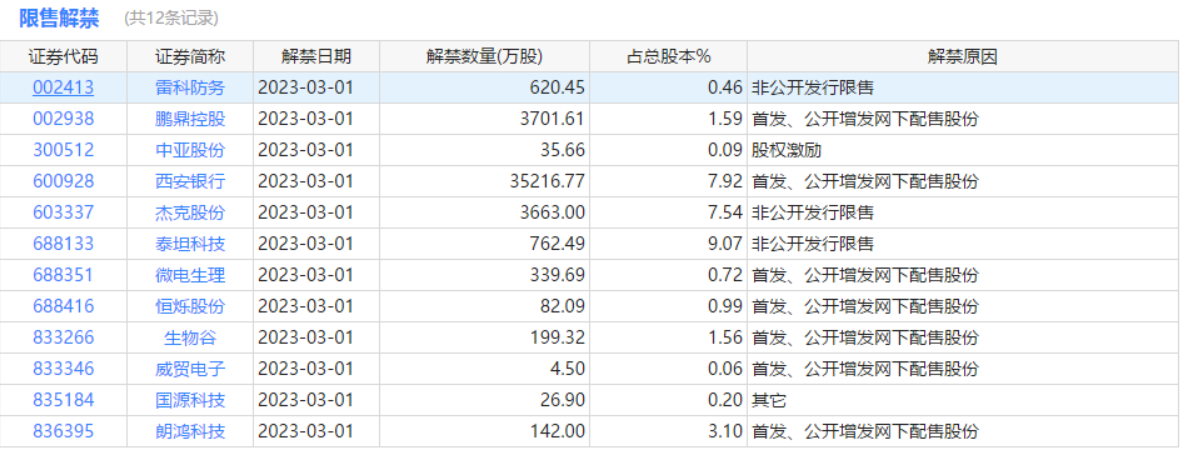The width and height of the screenshot is (1187, 452).
Task: Click stock name 西安银行
Action: (190, 181)
